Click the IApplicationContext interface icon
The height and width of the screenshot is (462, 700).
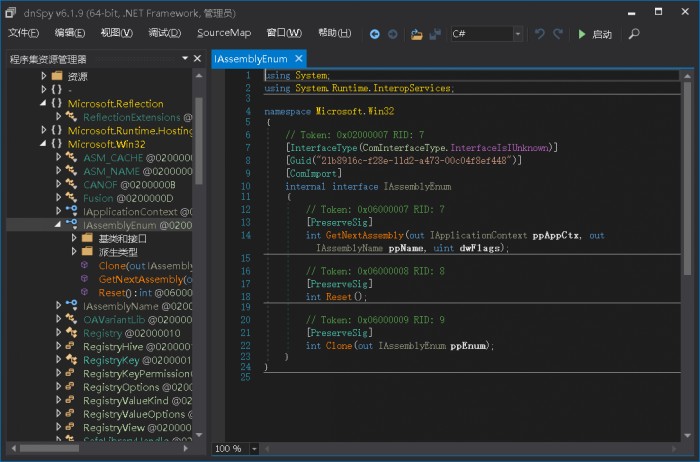pyautogui.click(x=71, y=210)
